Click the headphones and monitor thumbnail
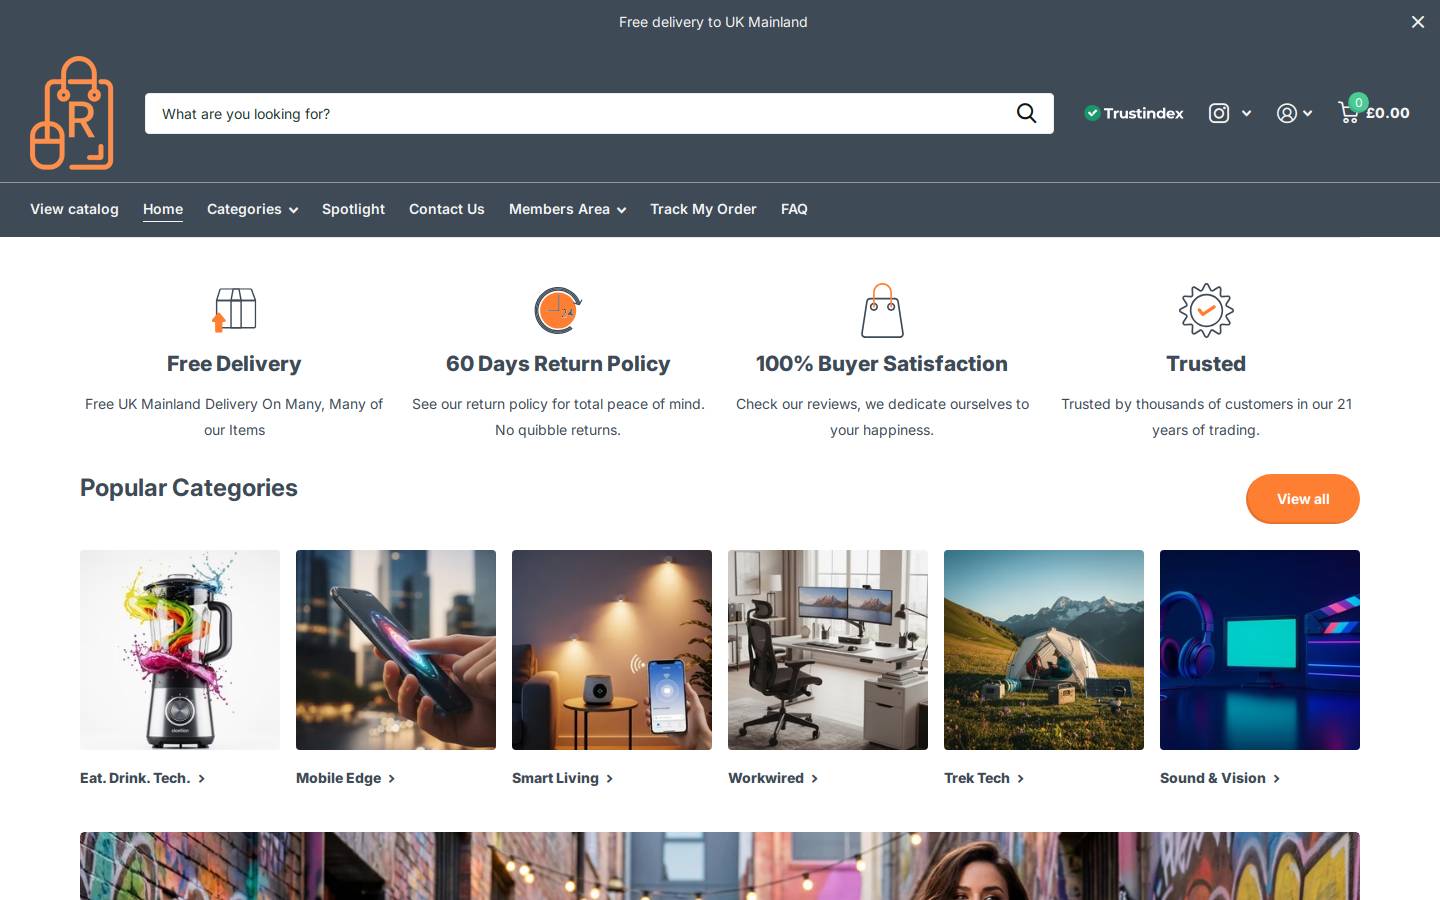 (x=1260, y=650)
